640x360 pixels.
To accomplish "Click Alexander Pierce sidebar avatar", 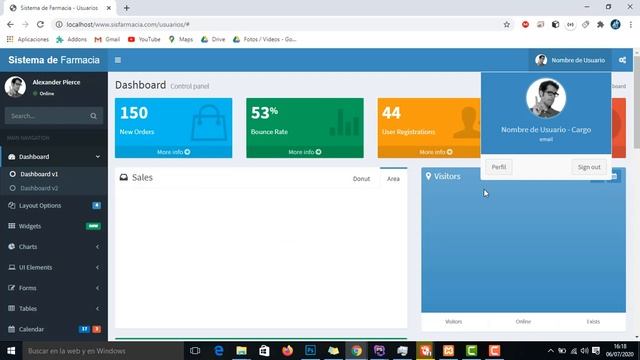I will point(15,87).
